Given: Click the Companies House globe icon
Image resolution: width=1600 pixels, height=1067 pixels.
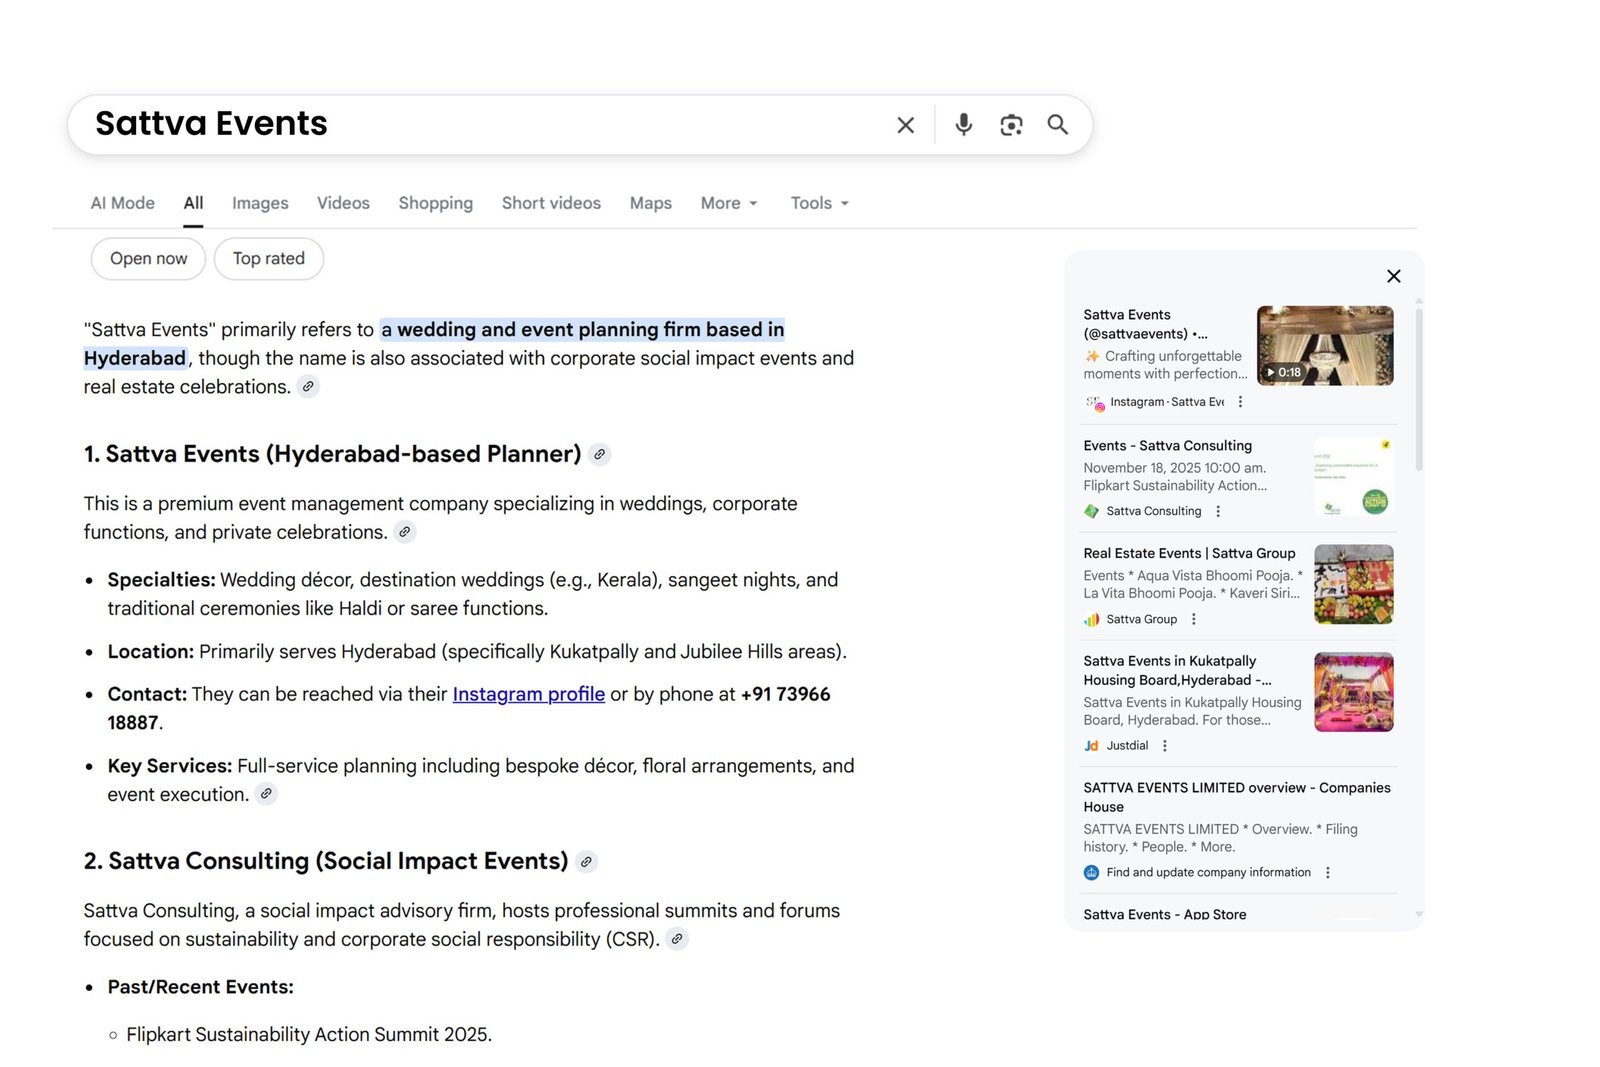Looking at the screenshot, I should [1090, 872].
